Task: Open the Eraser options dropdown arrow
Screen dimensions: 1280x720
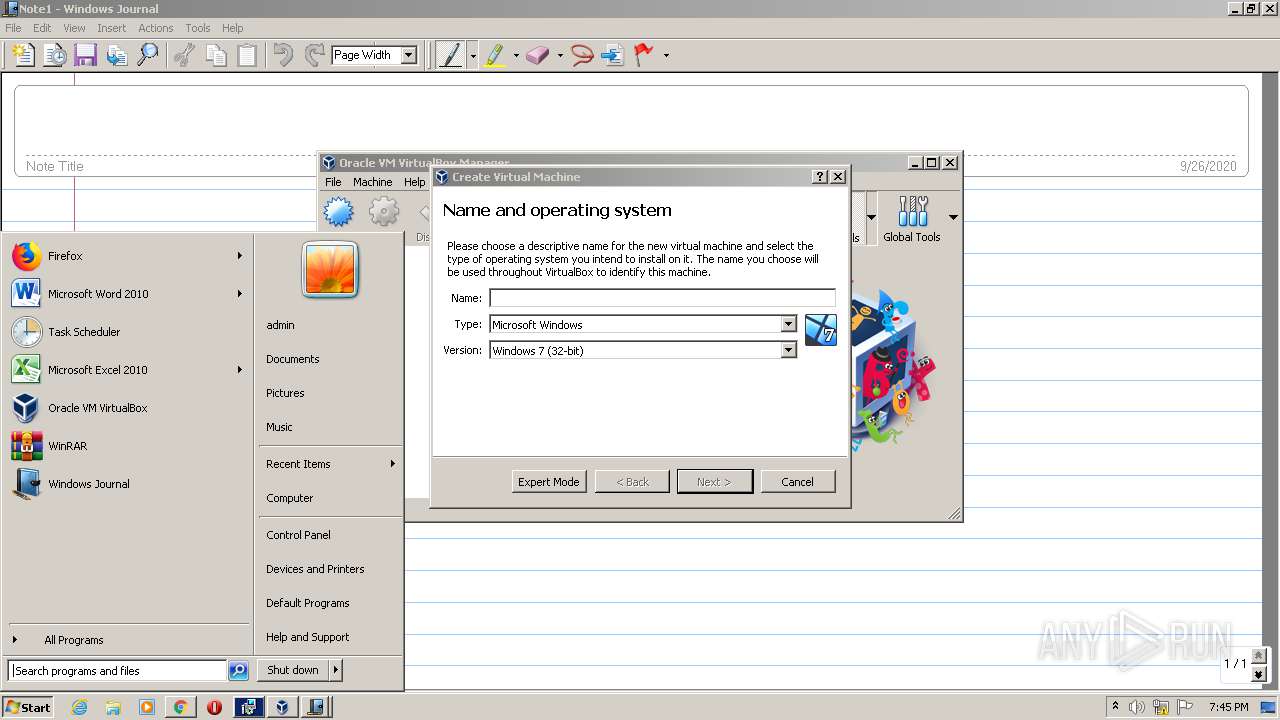Action: coord(560,56)
